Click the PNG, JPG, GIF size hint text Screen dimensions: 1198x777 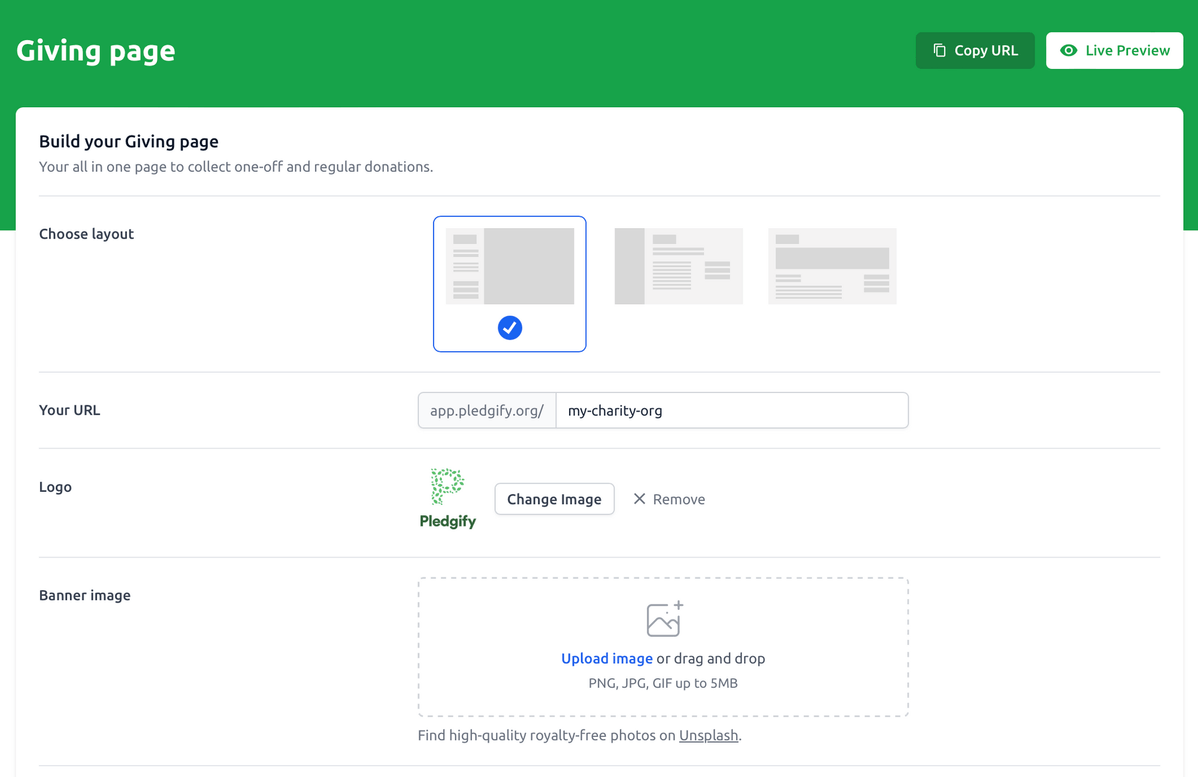pyautogui.click(x=663, y=683)
